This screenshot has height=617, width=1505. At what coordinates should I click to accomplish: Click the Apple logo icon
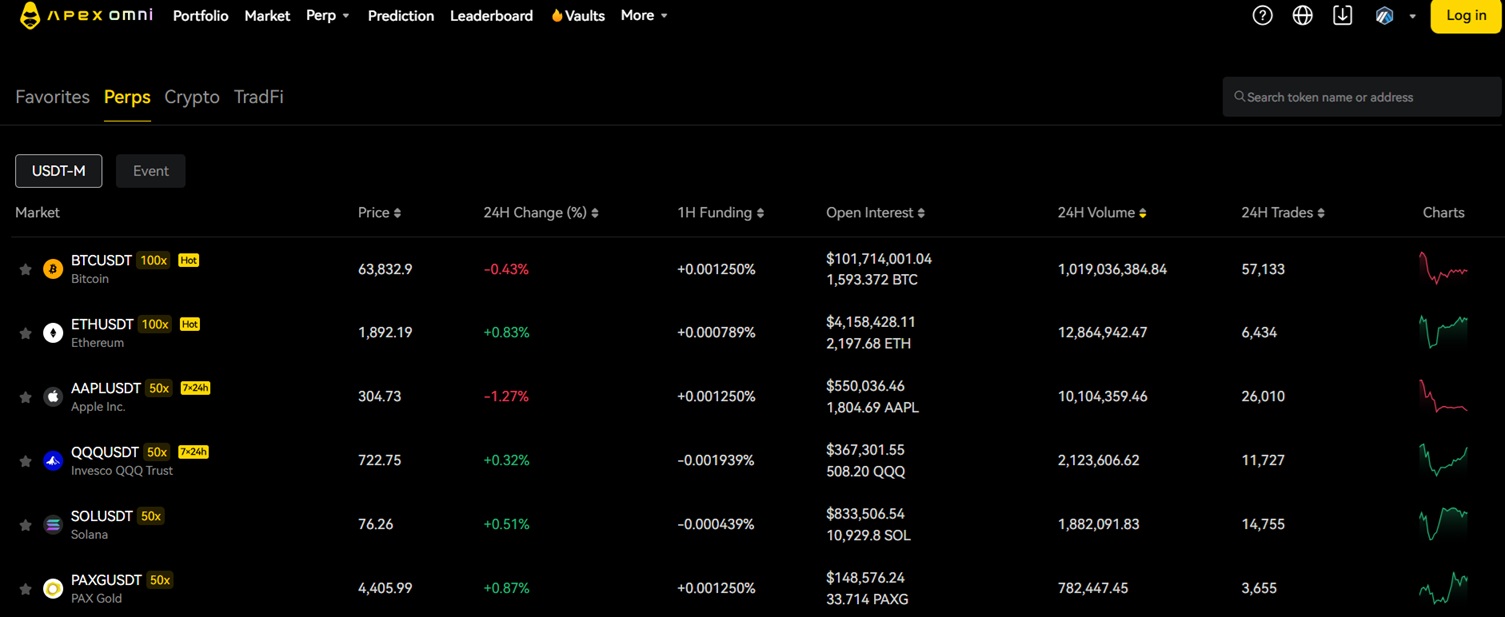[x=53, y=397]
